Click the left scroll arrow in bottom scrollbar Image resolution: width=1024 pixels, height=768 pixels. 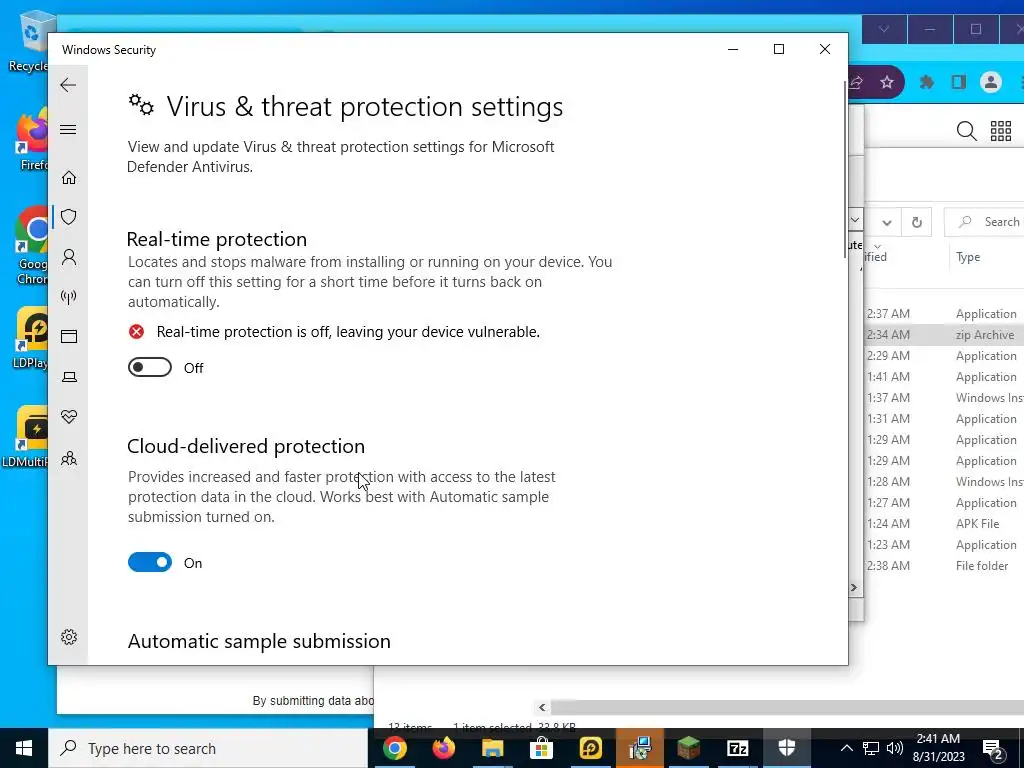[x=542, y=707]
